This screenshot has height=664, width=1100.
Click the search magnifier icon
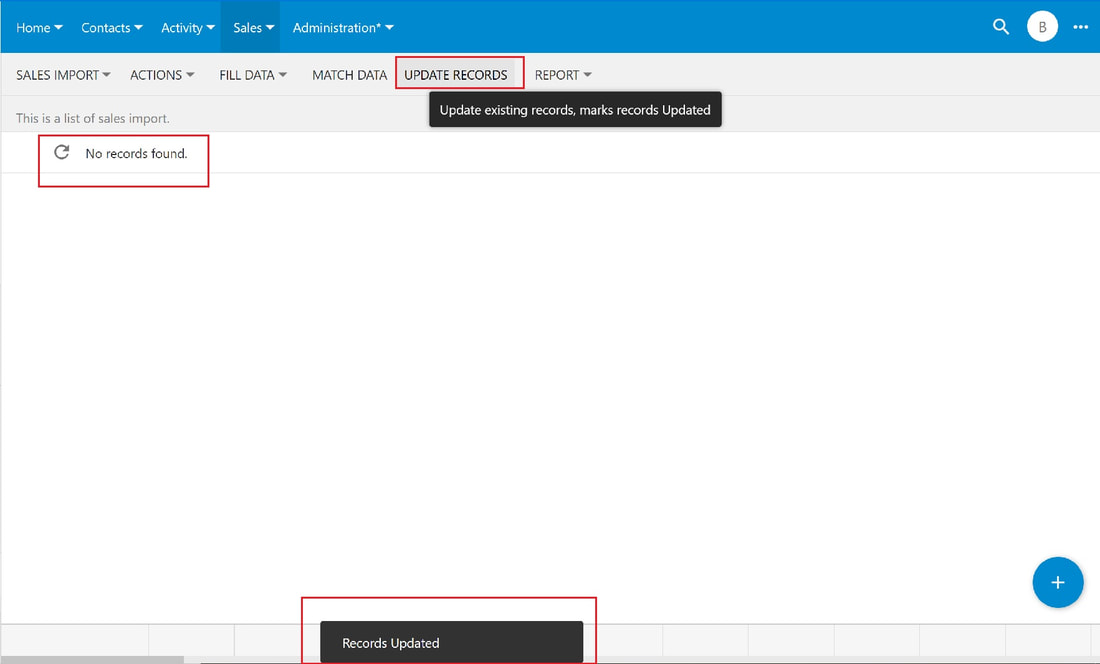[1001, 27]
